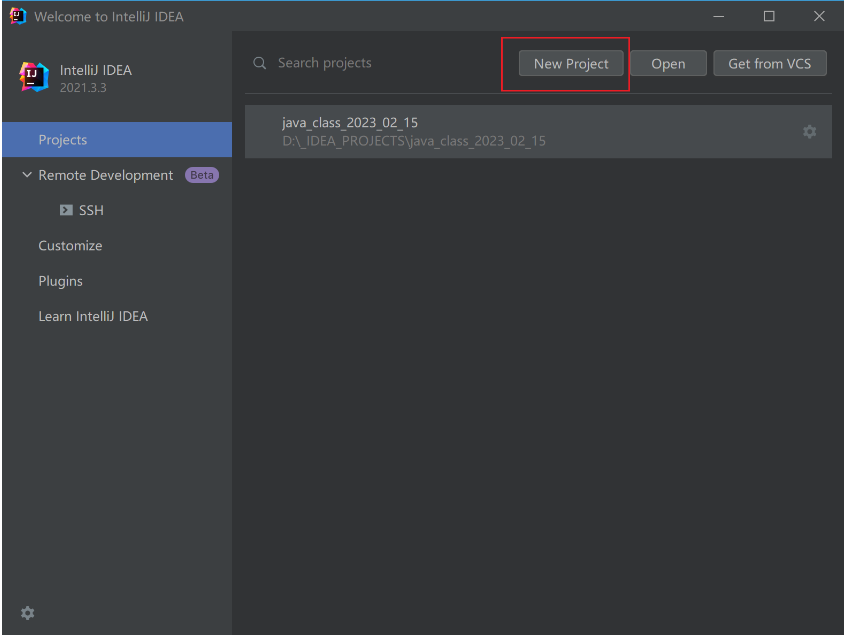
Task: Select the Projects tab in the sidebar
Action: tap(117, 140)
